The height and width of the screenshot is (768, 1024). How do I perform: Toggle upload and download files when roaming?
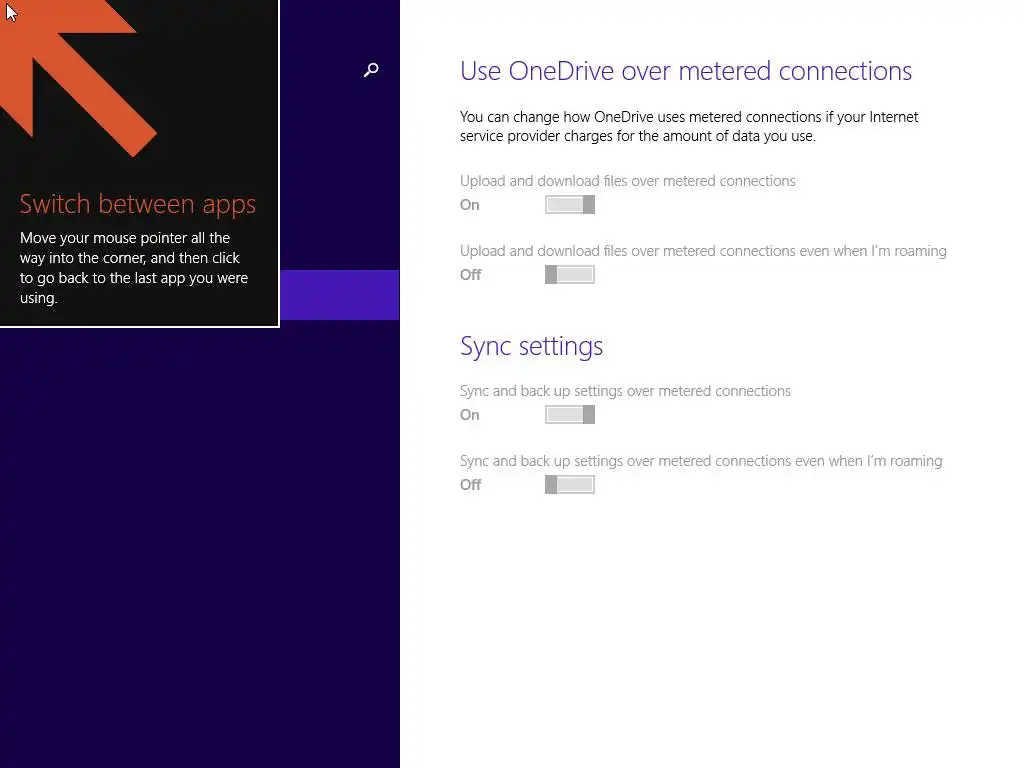coord(569,274)
